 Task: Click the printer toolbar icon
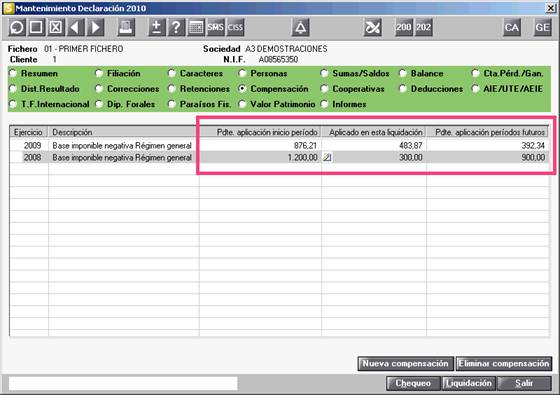click(x=126, y=27)
